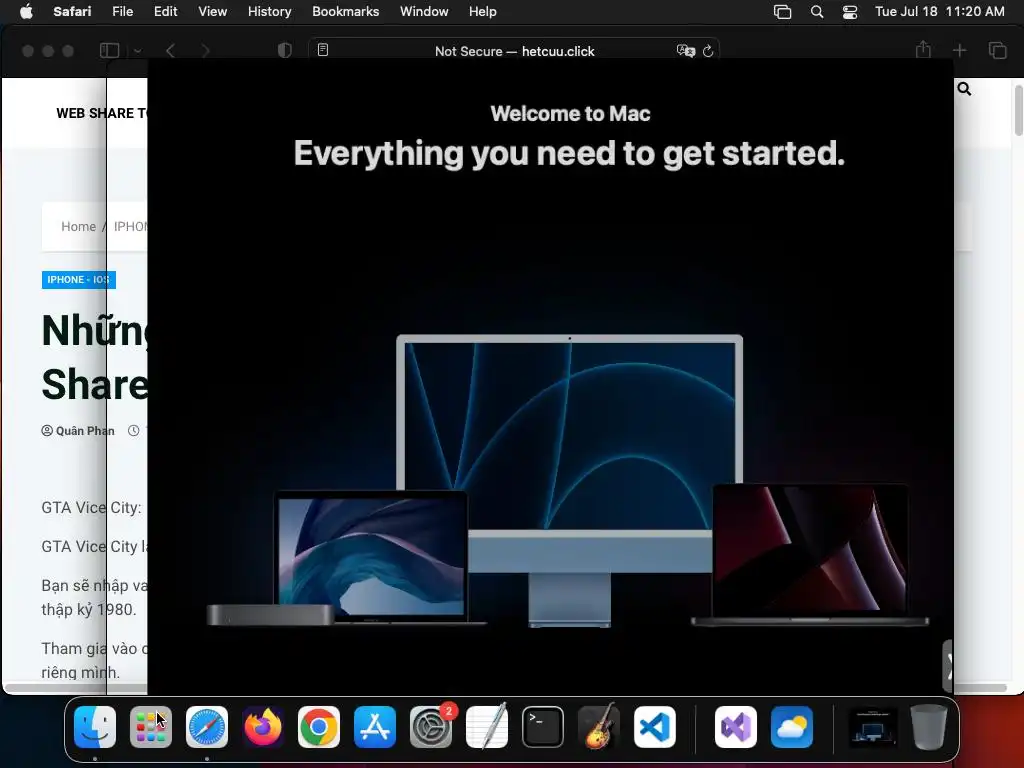Open TextEdit from the Dock
1024x768 pixels.
(487, 727)
